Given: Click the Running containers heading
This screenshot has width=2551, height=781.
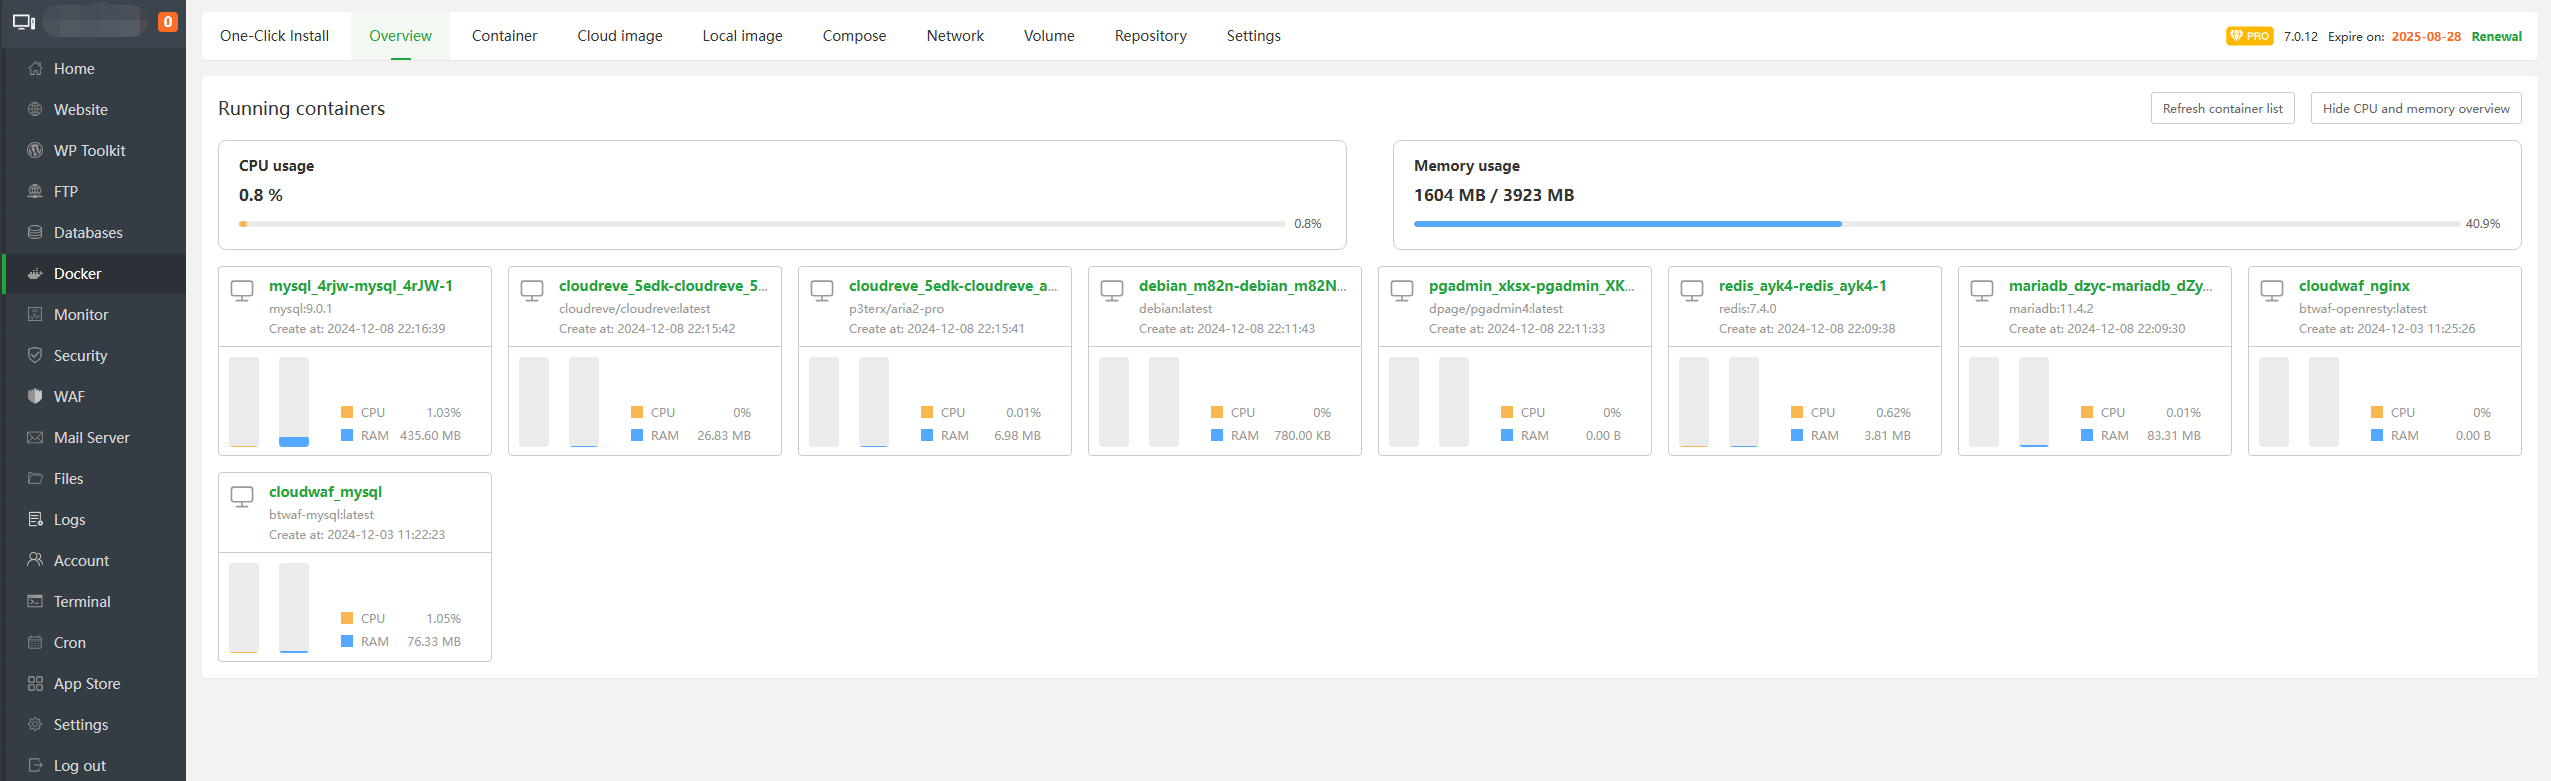Looking at the screenshot, I should (x=301, y=108).
